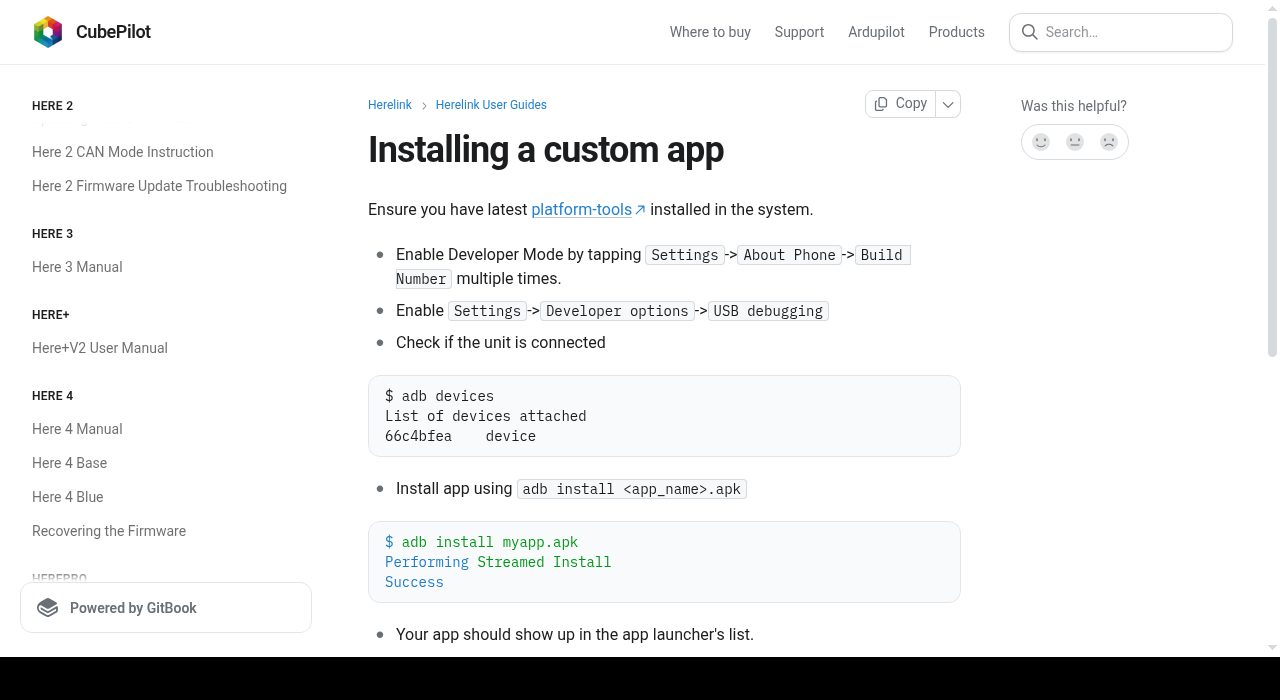Viewport: 1280px width, 700px height.
Task: Rate page with happy face icon
Action: [x=1041, y=142]
